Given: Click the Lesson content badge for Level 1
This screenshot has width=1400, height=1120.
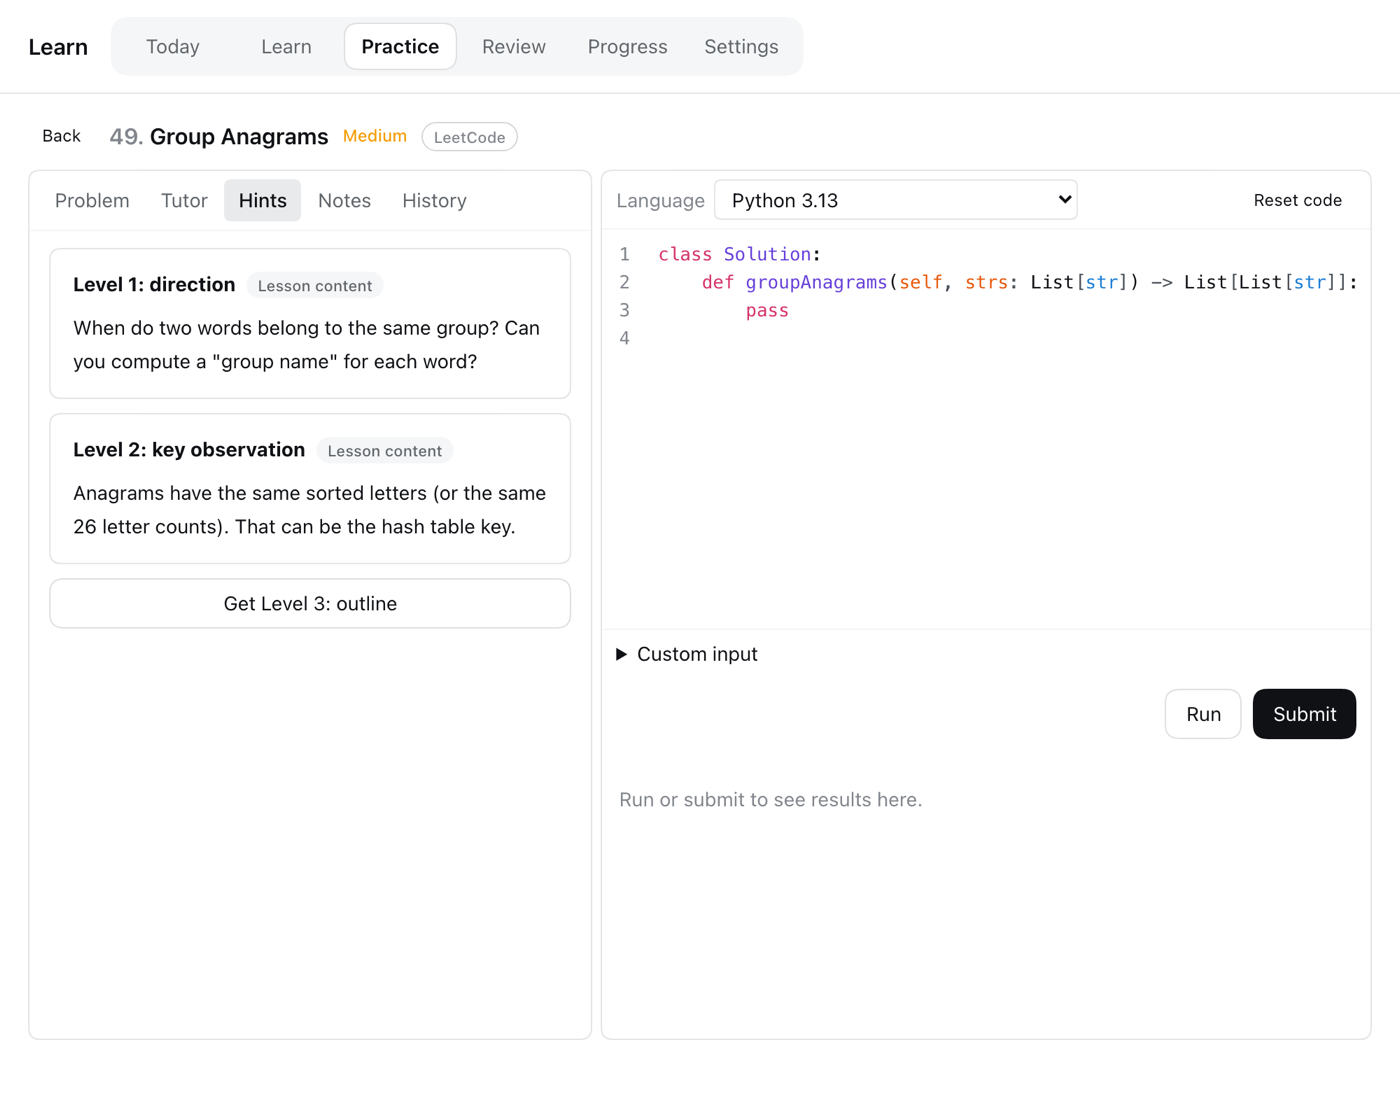Looking at the screenshot, I should coord(315,286).
